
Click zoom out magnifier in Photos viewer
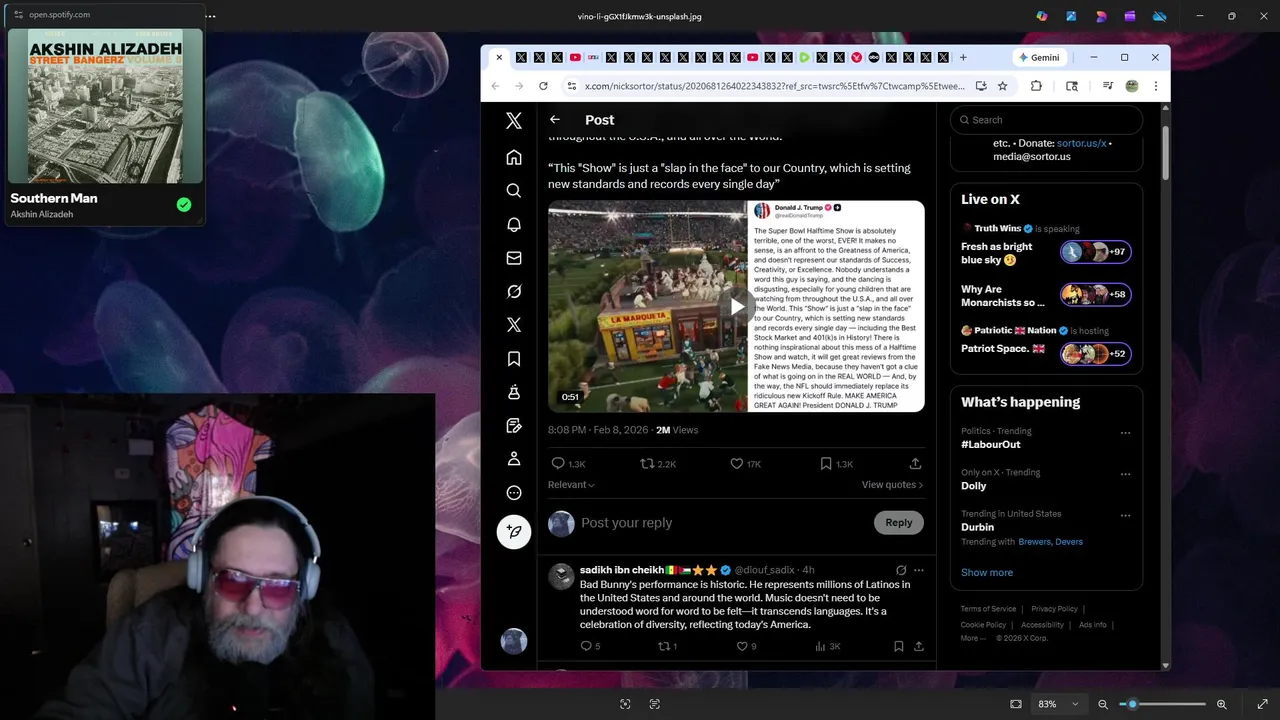pos(1103,704)
